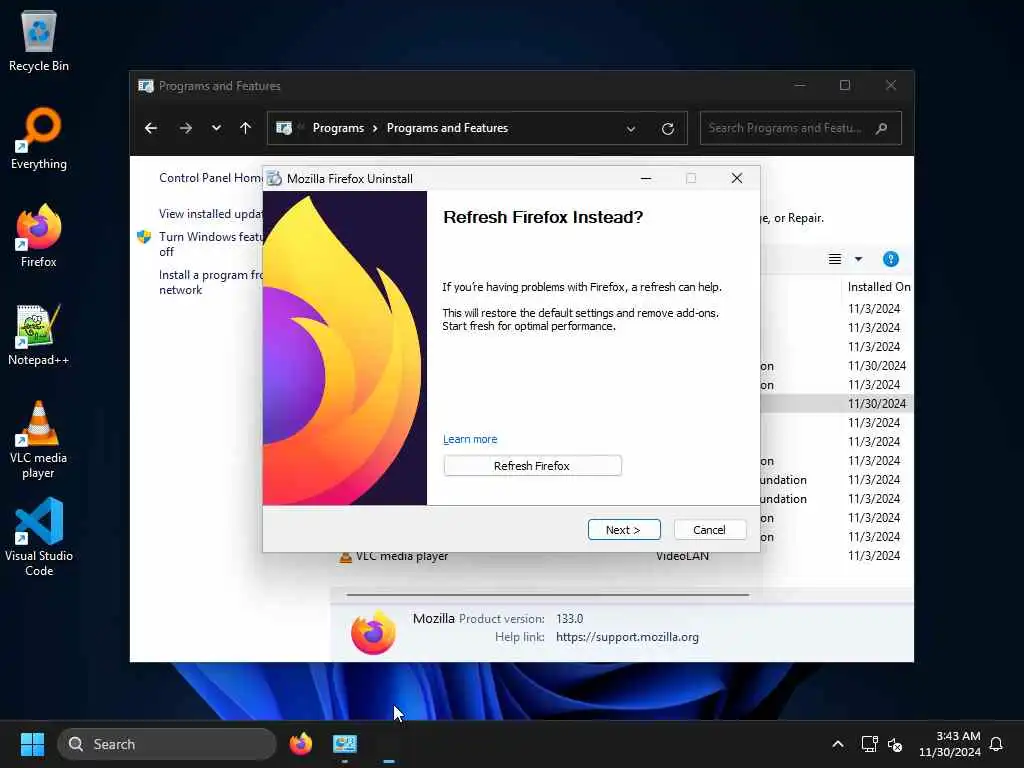1024x768 pixels.
Task: Open the Windows Start menu
Action: click(32, 744)
